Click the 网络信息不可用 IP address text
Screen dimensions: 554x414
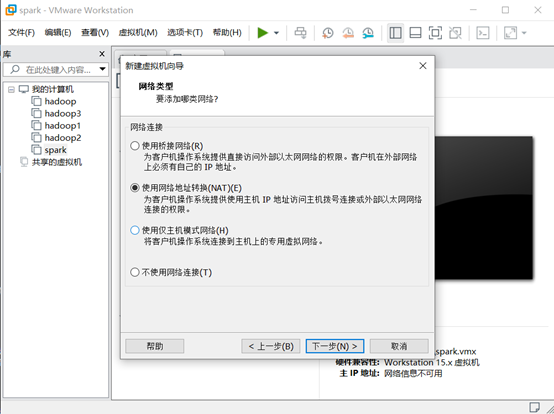tap(413, 373)
